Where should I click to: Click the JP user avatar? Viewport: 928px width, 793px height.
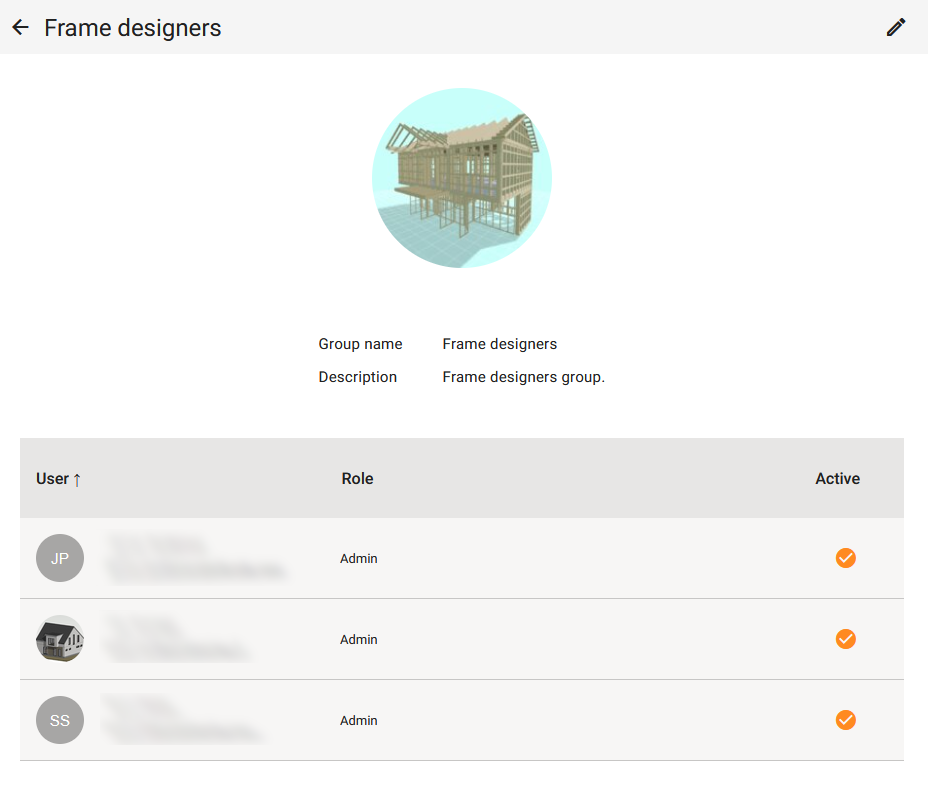coord(60,558)
